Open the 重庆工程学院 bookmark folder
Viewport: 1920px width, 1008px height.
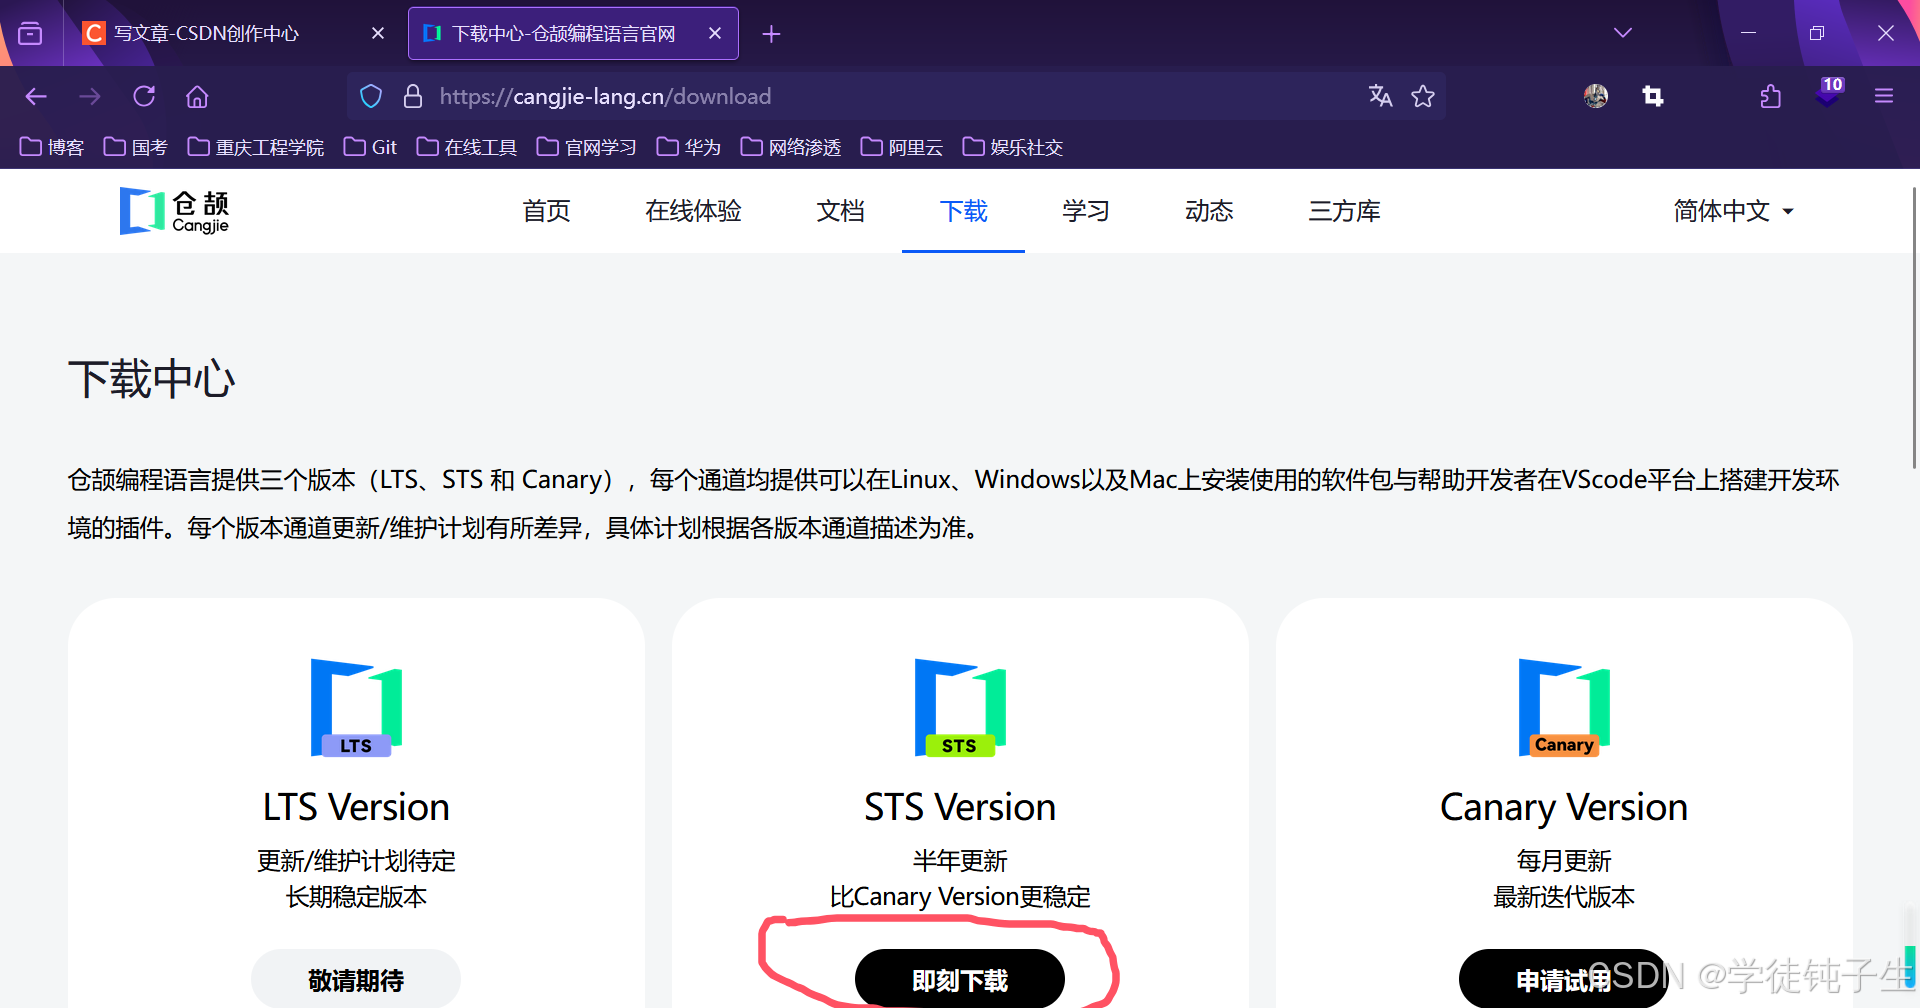pyautogui.click(x=256, y=147)
